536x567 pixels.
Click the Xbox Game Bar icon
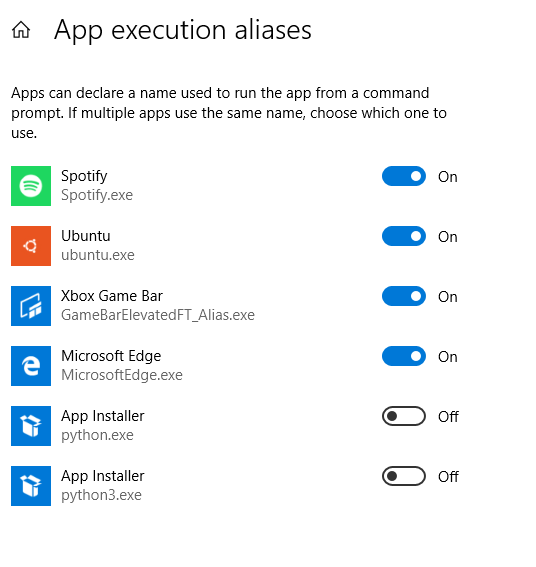(31, 306)
